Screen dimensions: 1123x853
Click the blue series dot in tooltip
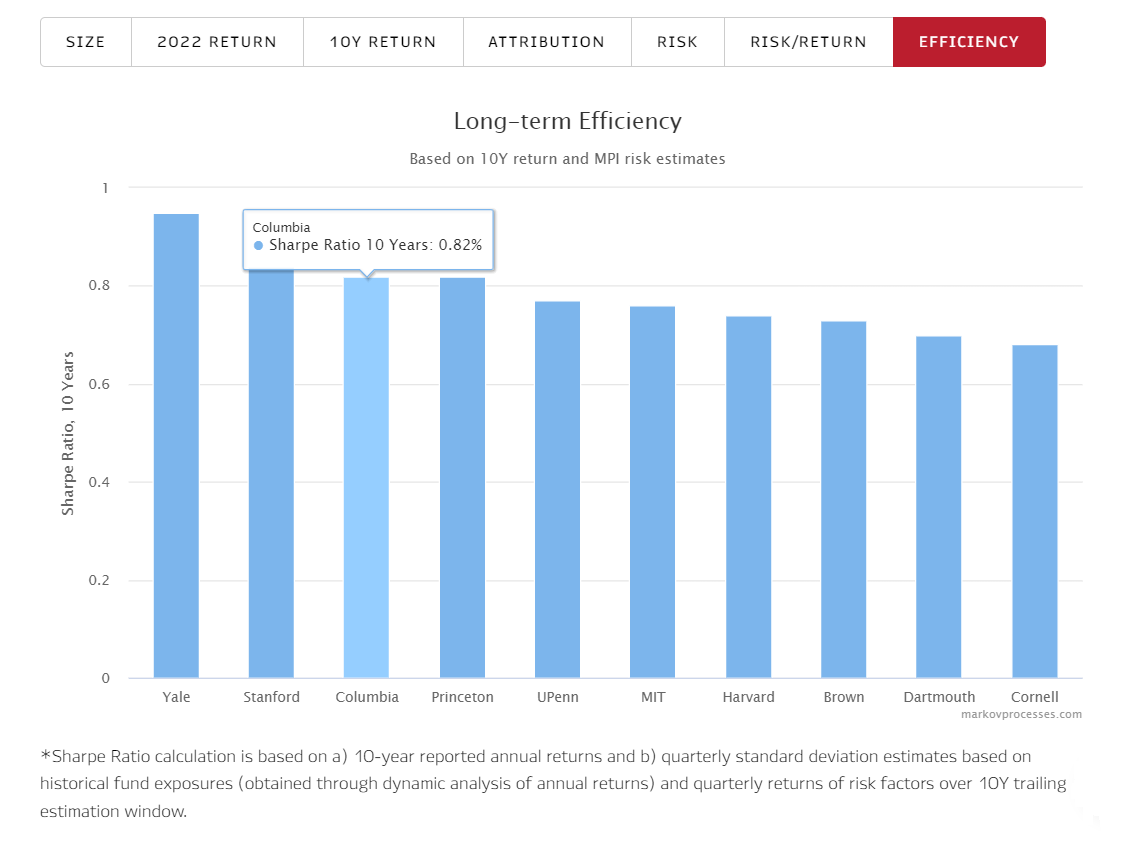click(x=259, y=245)
